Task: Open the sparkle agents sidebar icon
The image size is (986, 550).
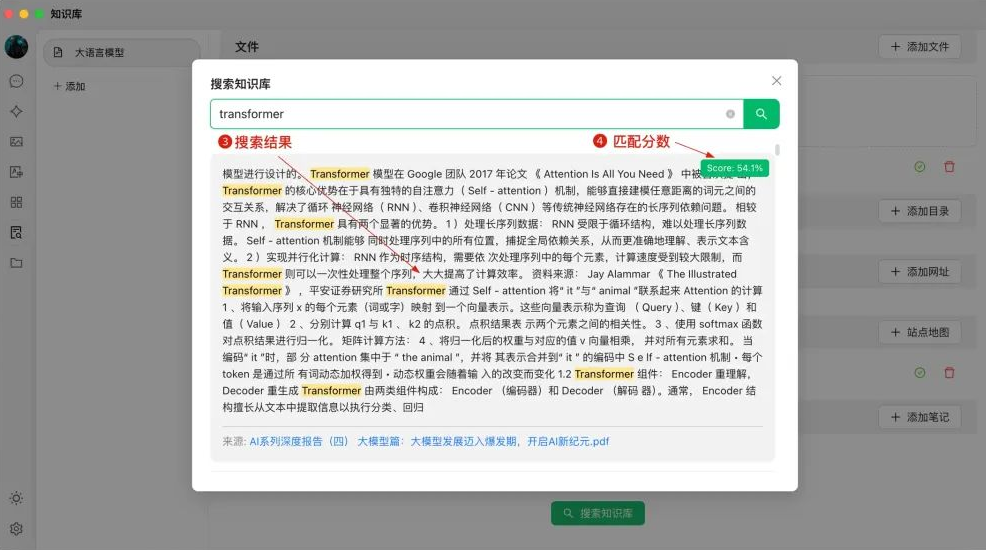Action: [16, 111]
